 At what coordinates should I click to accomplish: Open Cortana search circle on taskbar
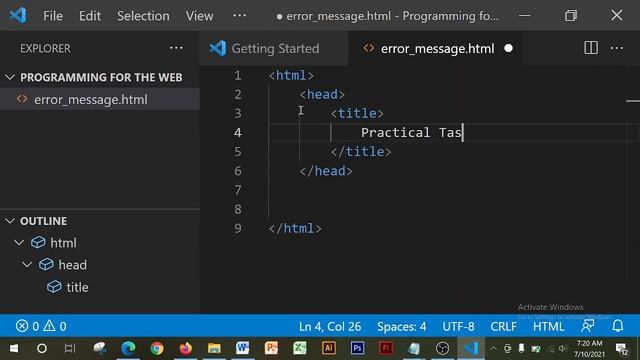42,348
